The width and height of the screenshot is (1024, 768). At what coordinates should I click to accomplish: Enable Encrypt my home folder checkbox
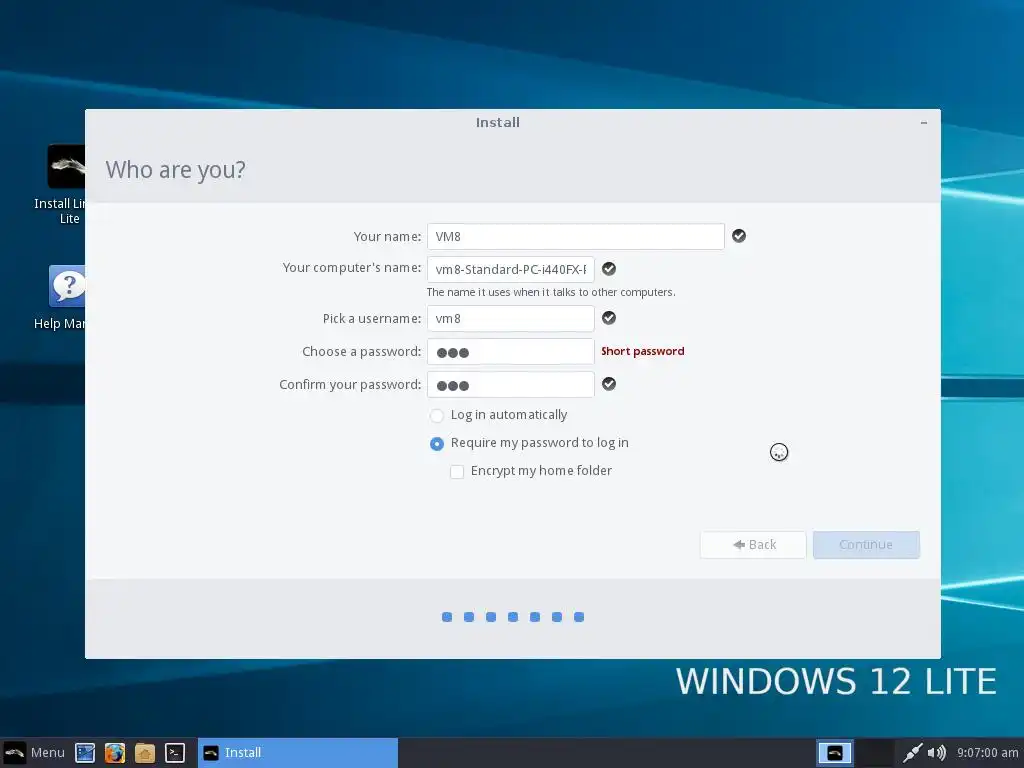[457, 472]
